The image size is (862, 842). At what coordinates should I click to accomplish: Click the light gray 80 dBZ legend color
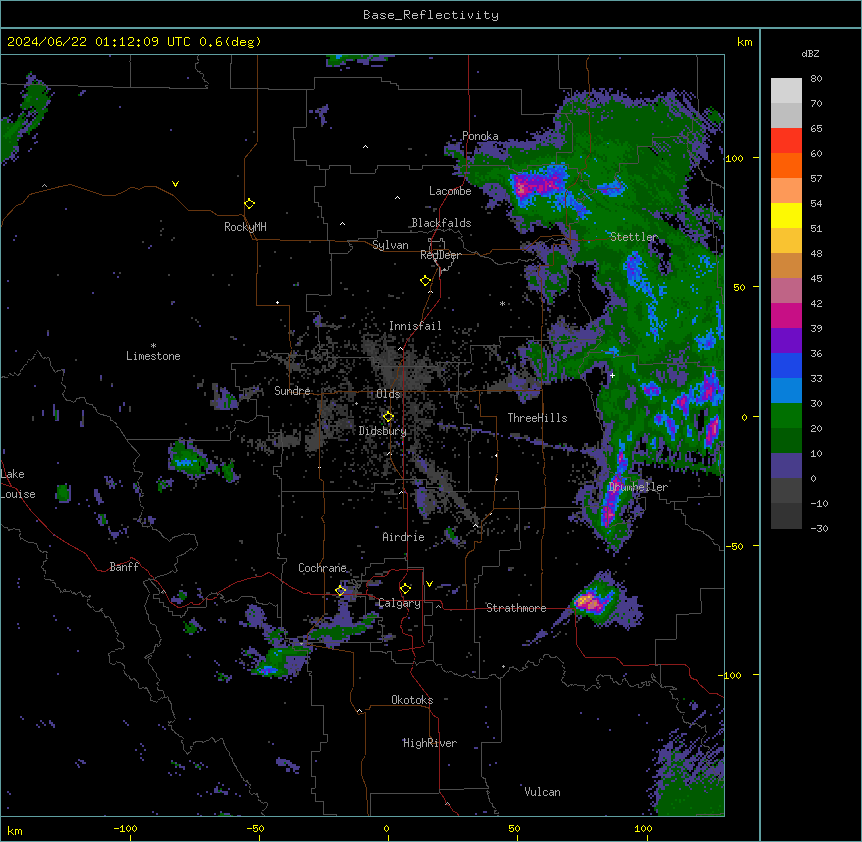(786, 91)
